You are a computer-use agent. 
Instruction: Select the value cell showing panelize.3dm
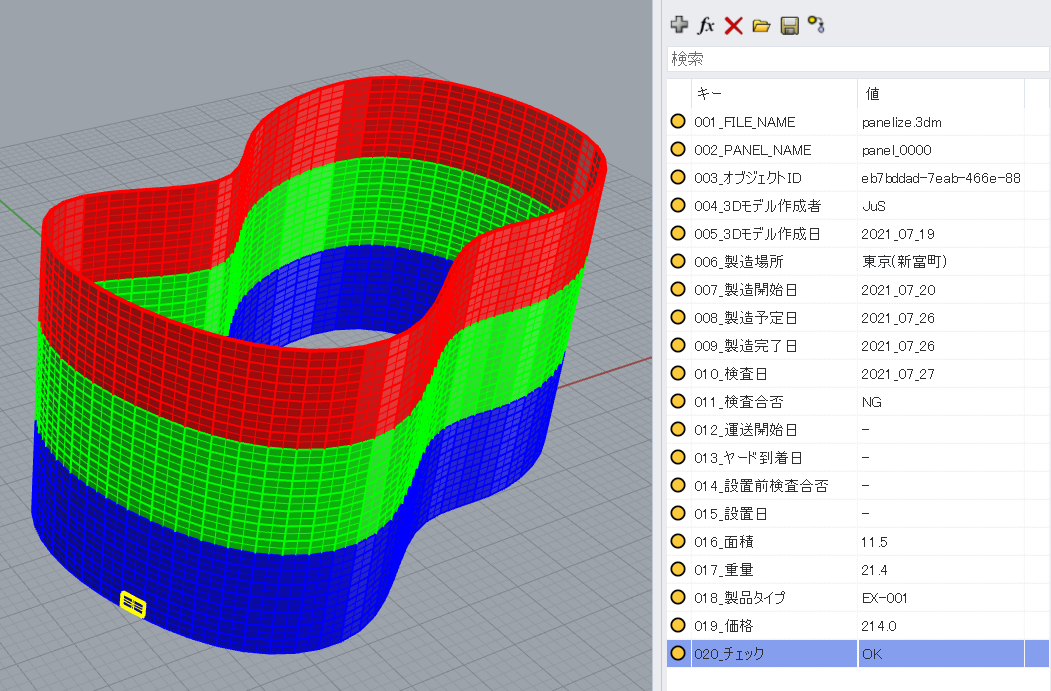click(900, 122)
